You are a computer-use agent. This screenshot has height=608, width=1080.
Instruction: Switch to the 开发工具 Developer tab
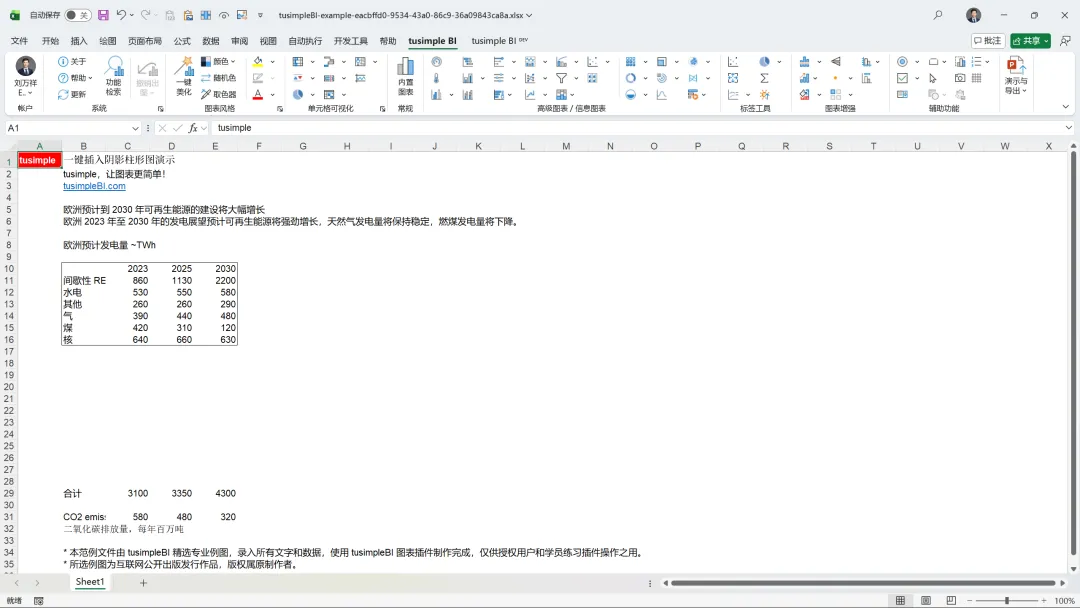[351, 41]
